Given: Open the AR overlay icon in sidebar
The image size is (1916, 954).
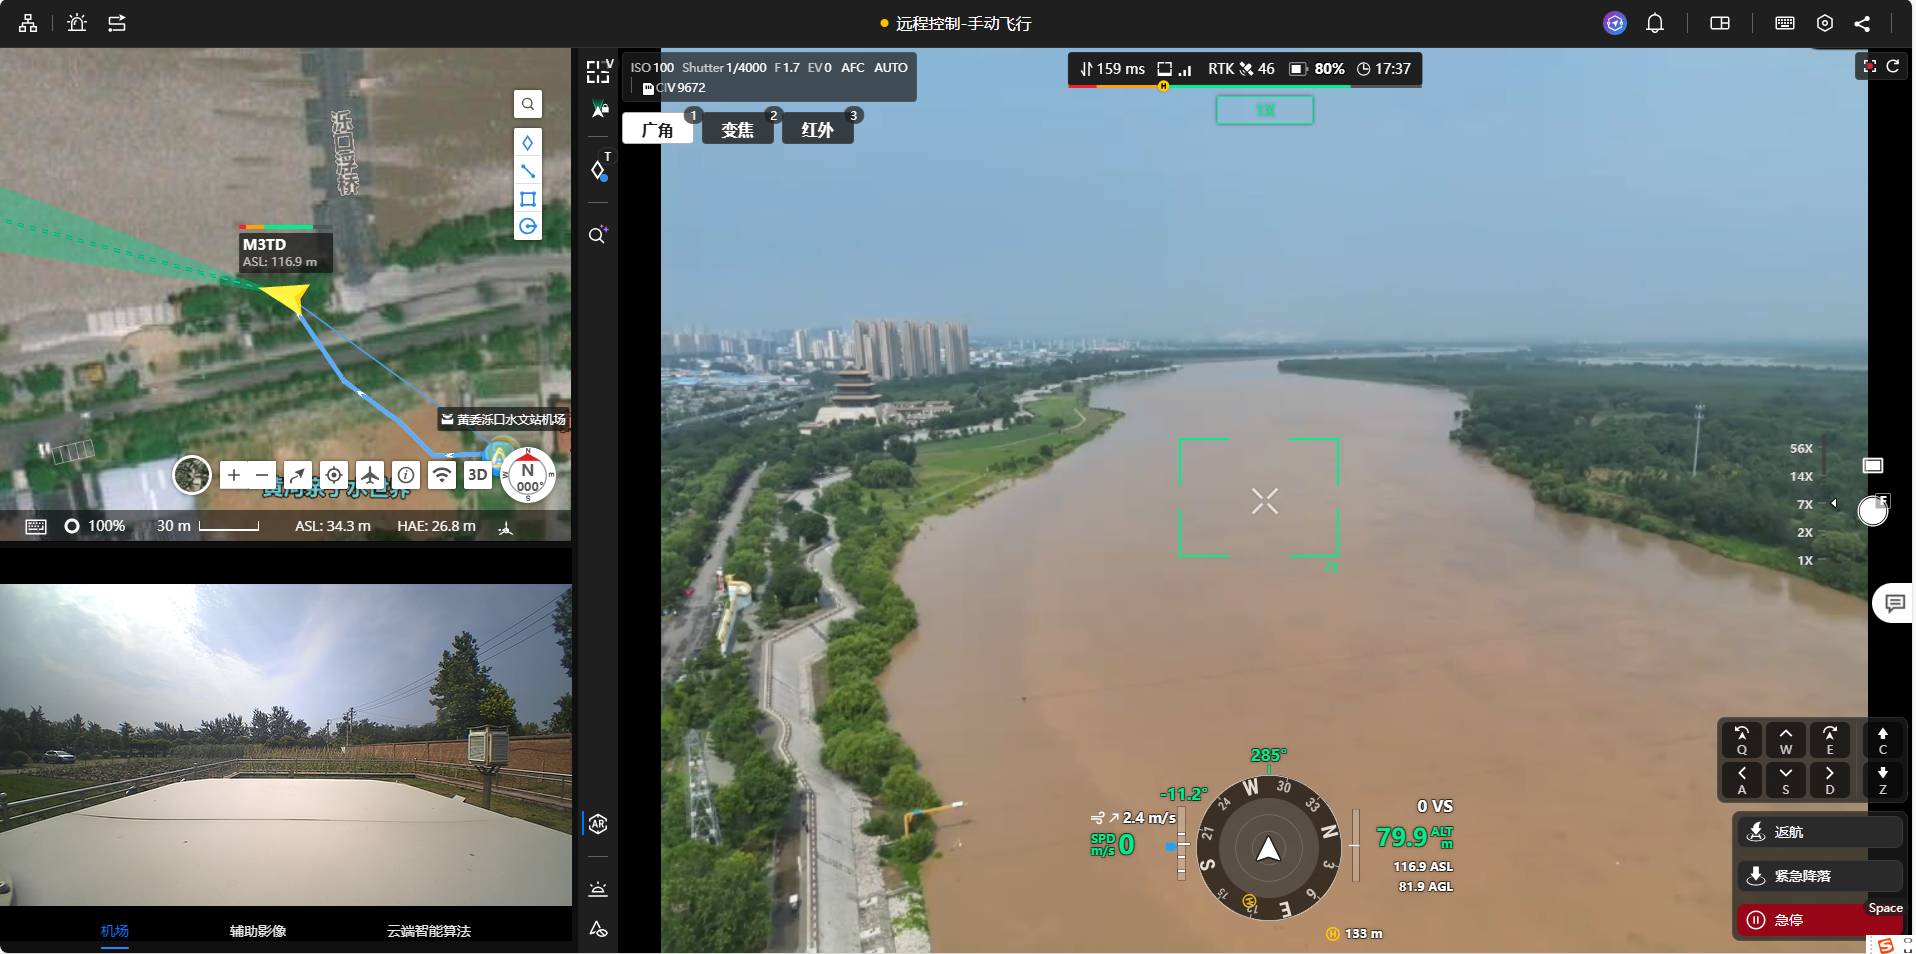Looking at the screenshot, I should coord(598,824).
